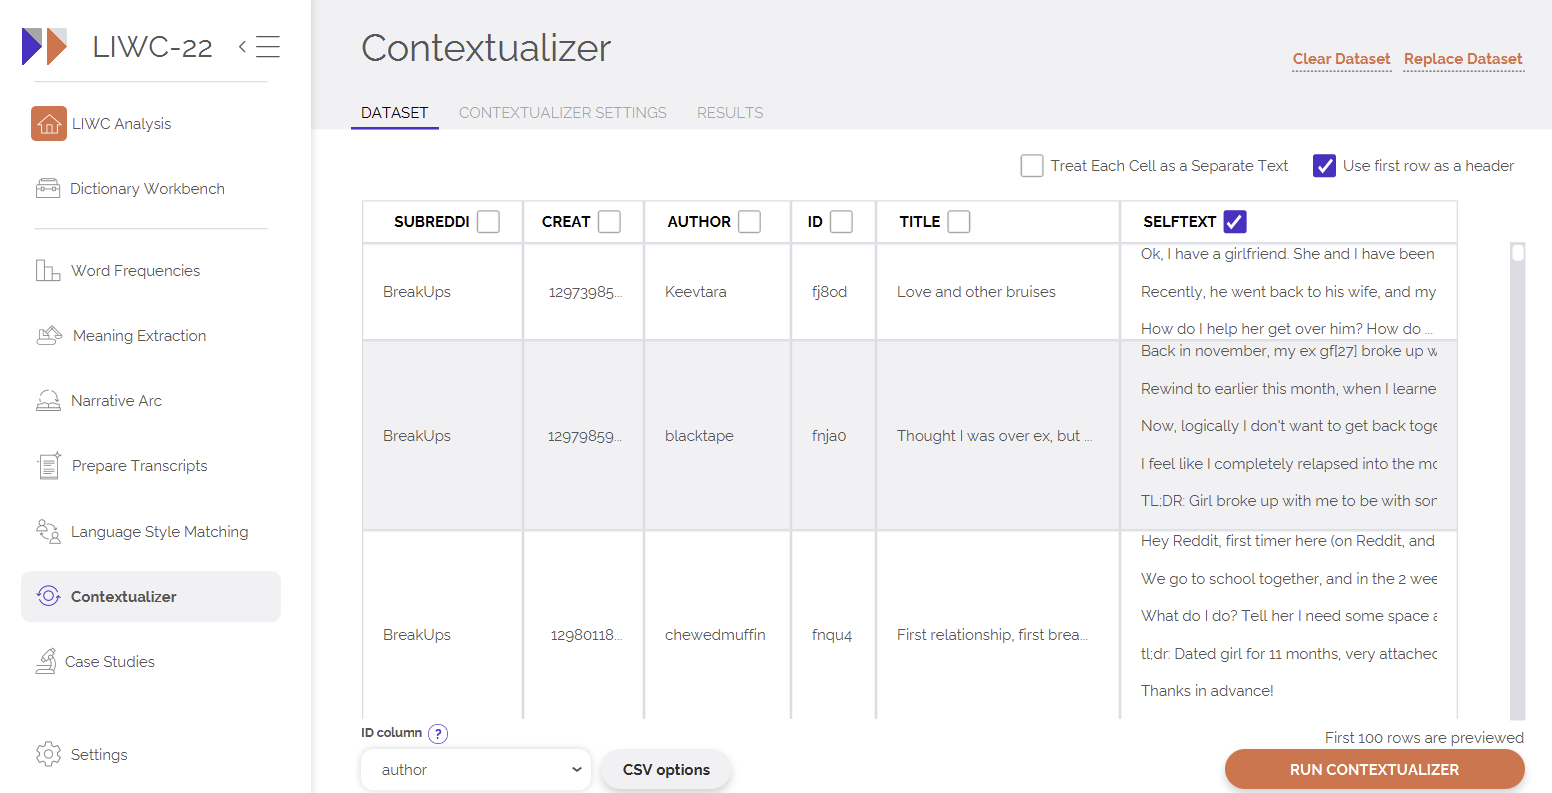Click the Dictionary Workbench toolbox icon
The width and height of the screenshot is (1552, 793).
(48, 188)
